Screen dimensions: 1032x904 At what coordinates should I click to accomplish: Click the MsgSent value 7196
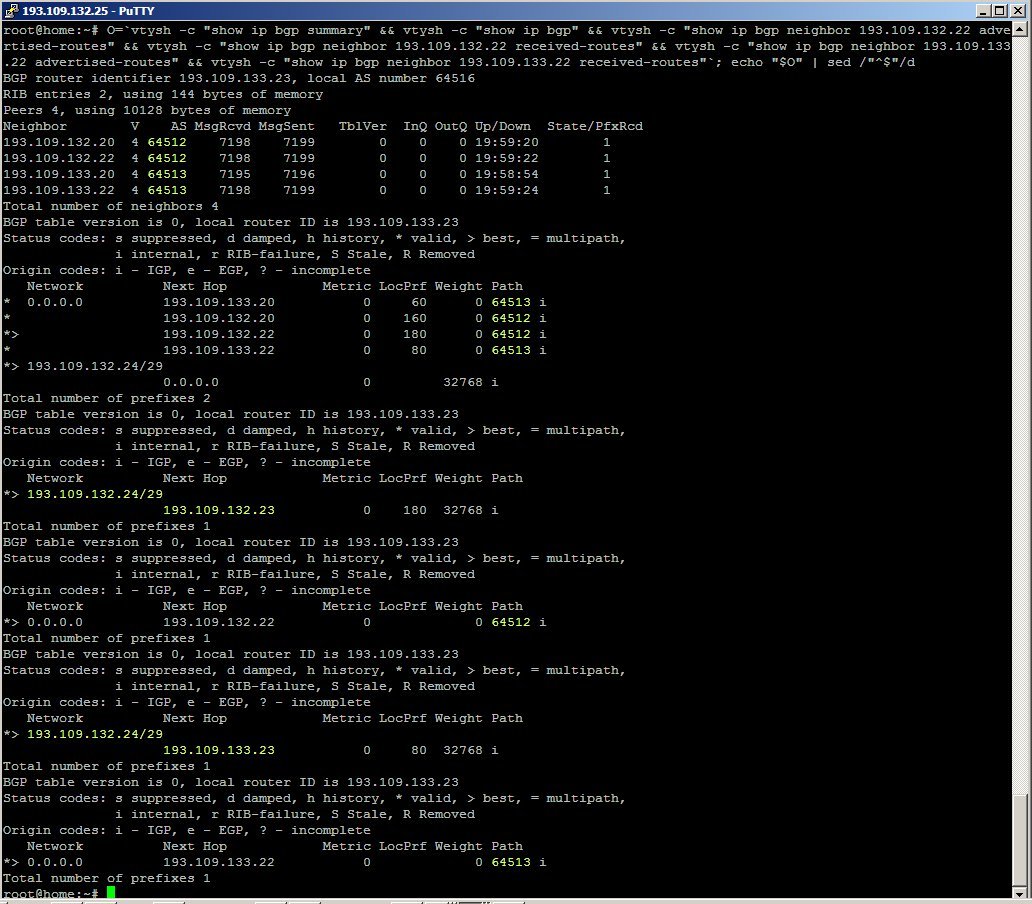pos(299,174)
